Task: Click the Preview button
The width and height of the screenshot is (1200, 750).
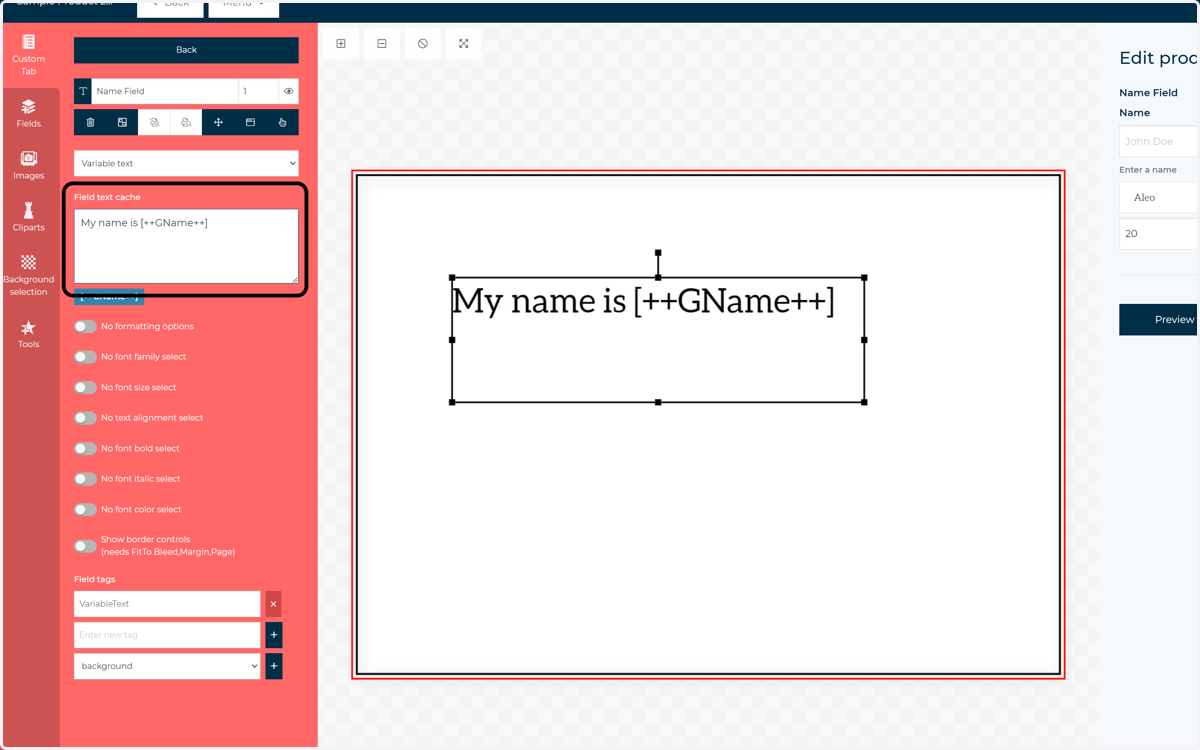Action: (x=1159, y=320)
